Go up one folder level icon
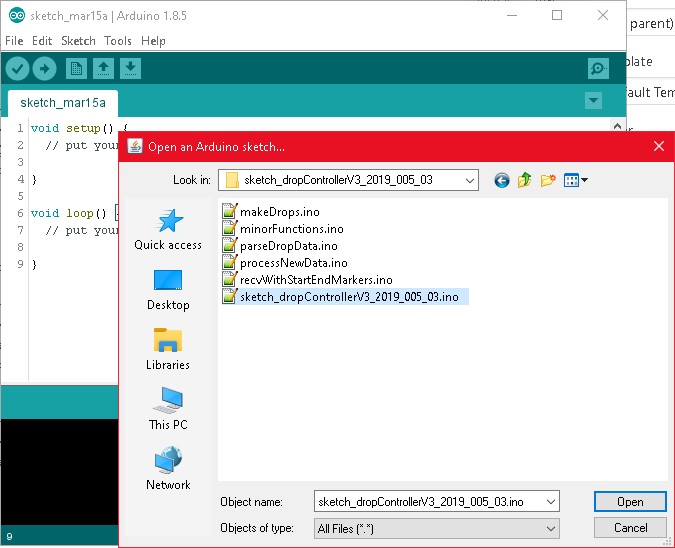 (524, 180)
